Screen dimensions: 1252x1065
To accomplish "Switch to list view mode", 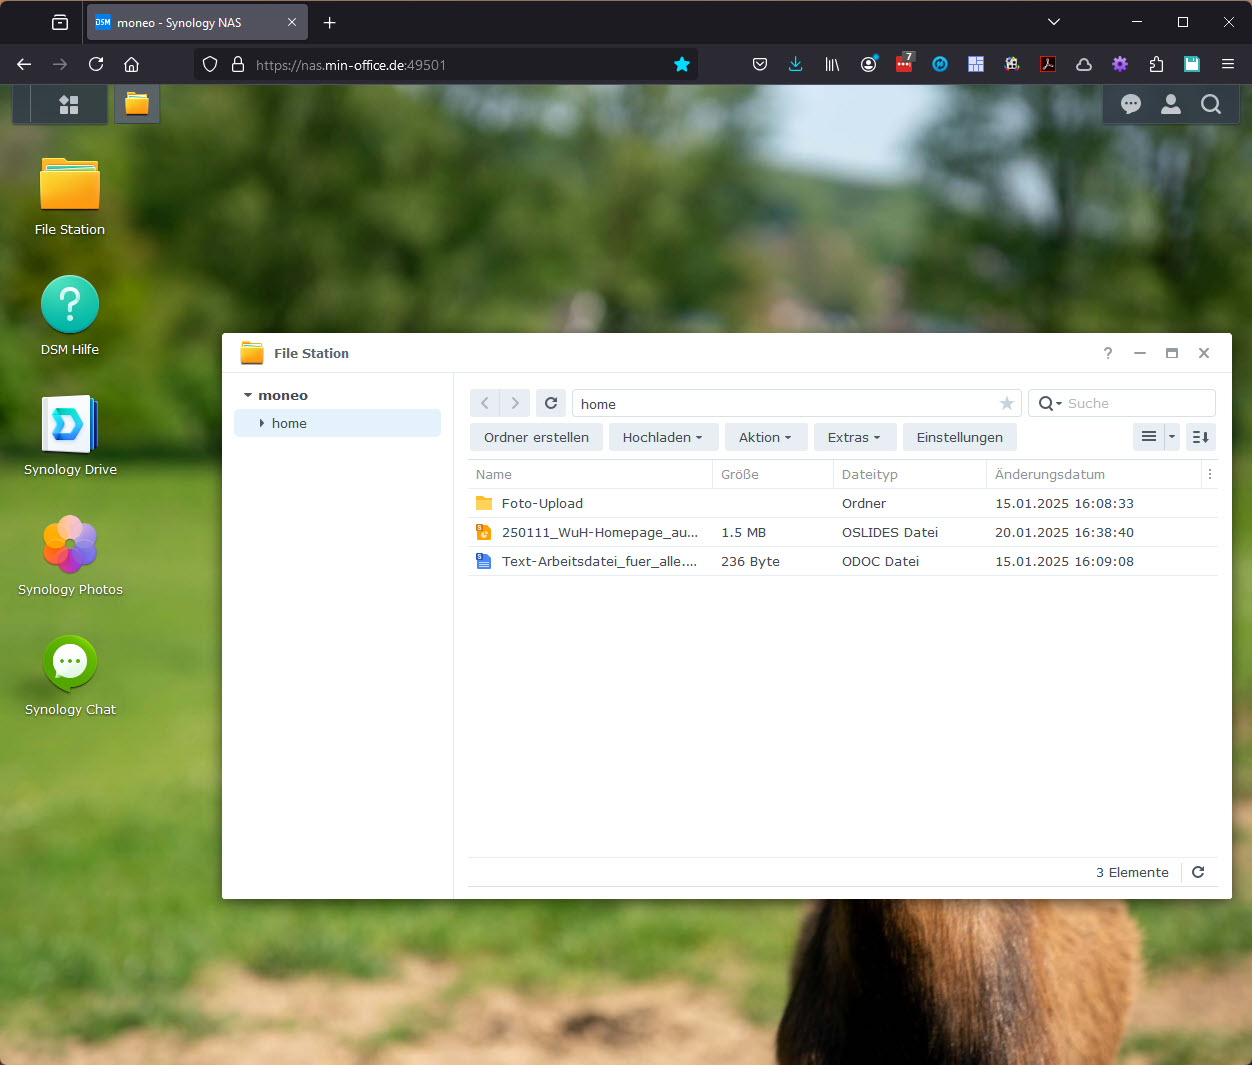I will click(1149, 437).
